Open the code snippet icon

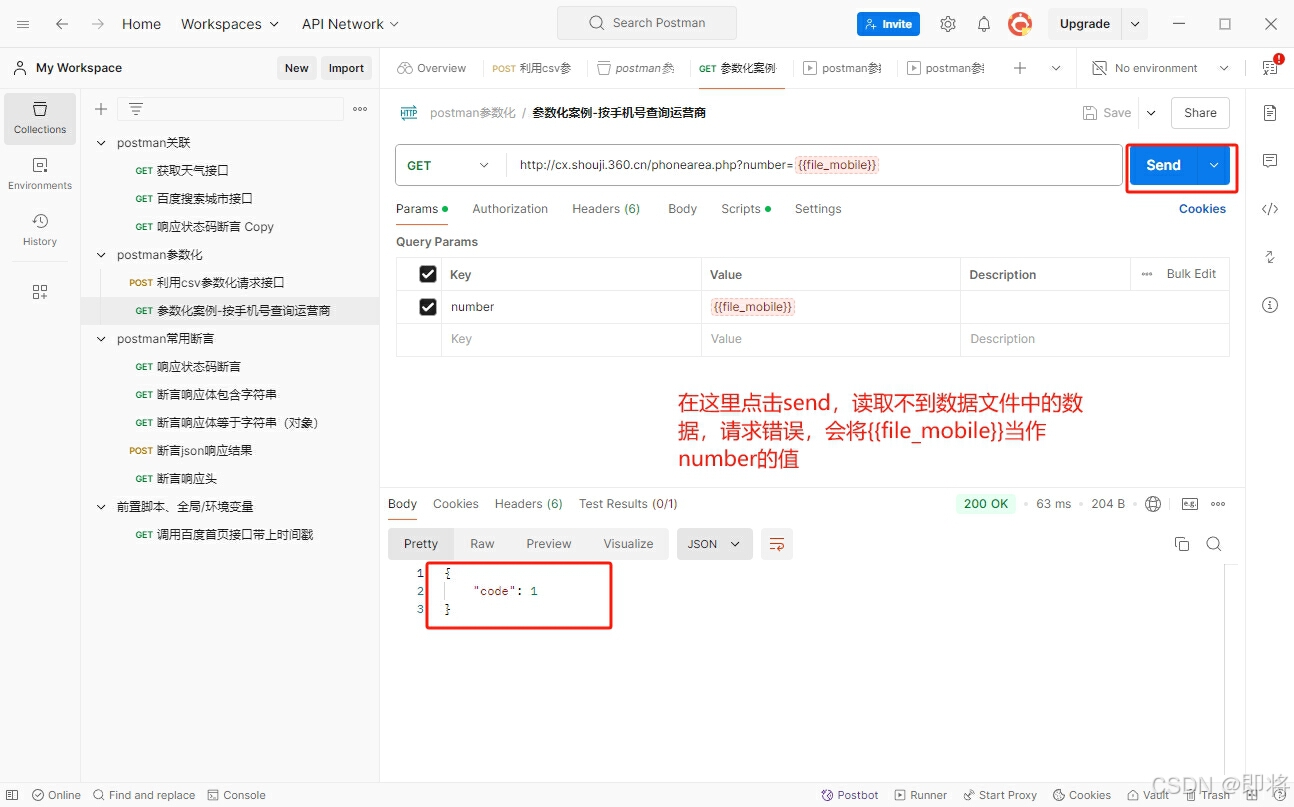1270,209
